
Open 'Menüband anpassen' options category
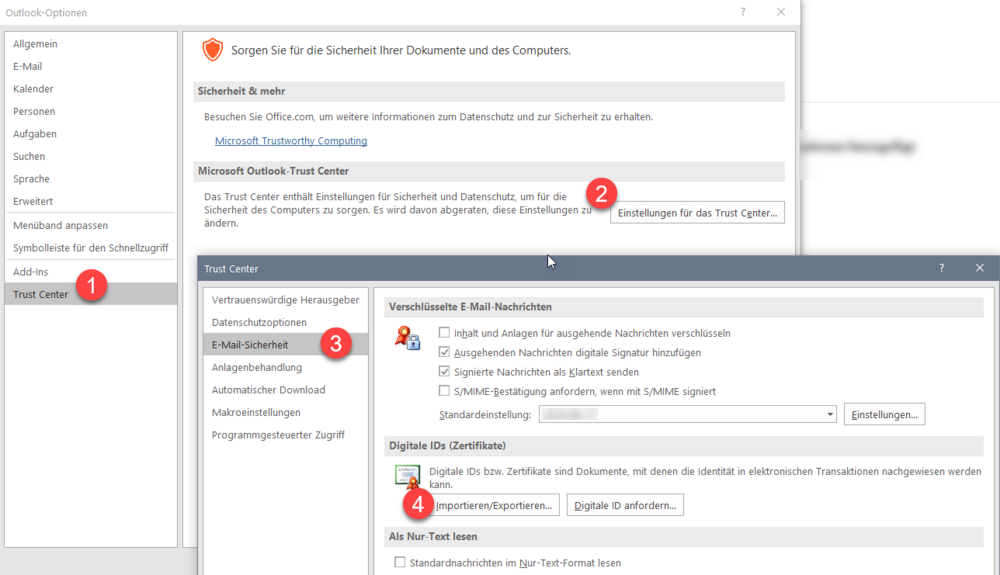[x=60, y=225]
